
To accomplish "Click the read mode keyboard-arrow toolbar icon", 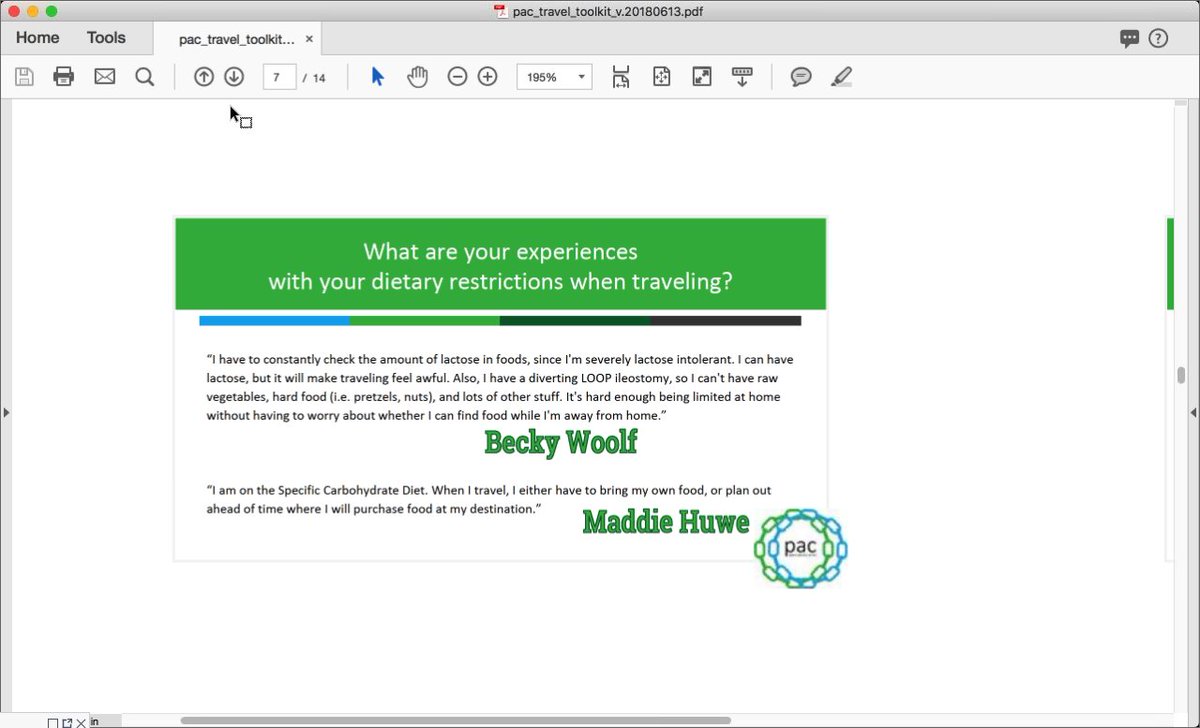I will 742,77.
